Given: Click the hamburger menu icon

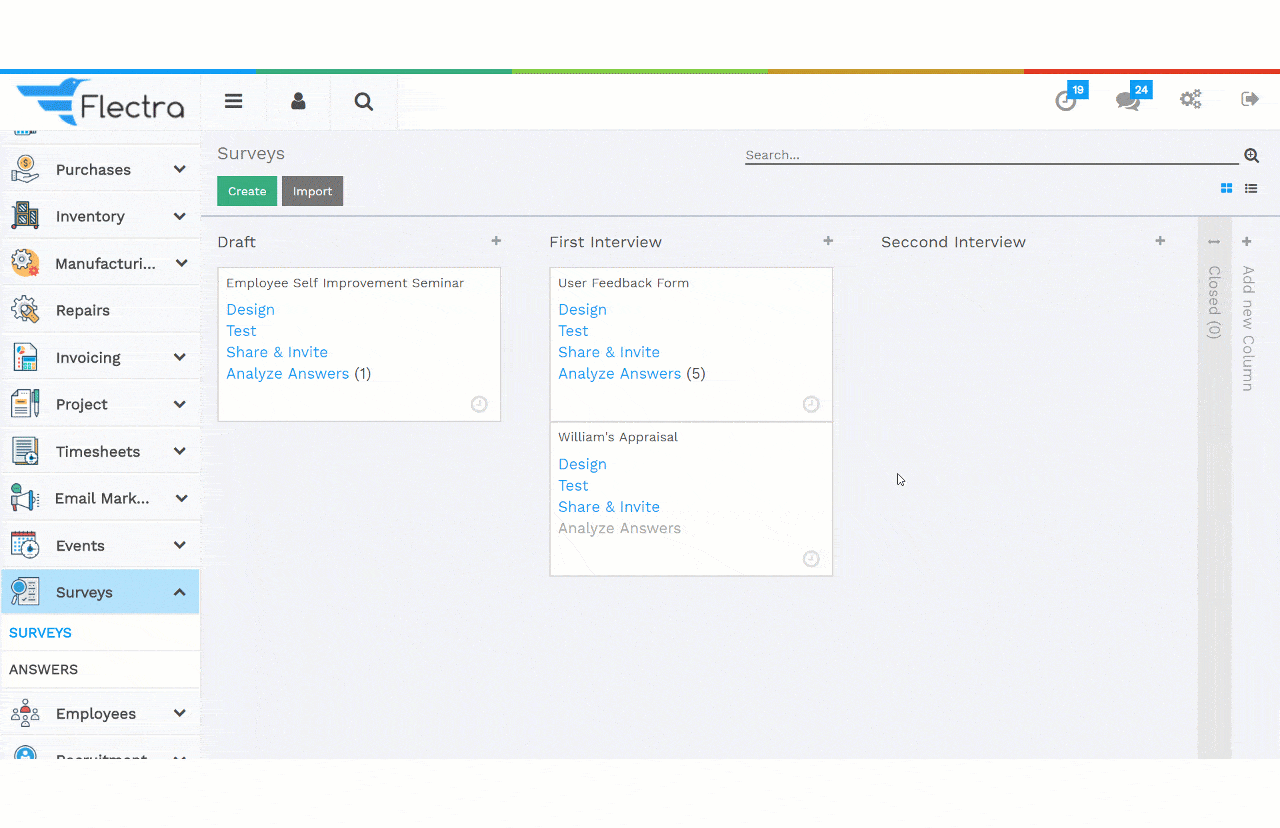Looking at the screenshot, I should [x=233, y=101].
